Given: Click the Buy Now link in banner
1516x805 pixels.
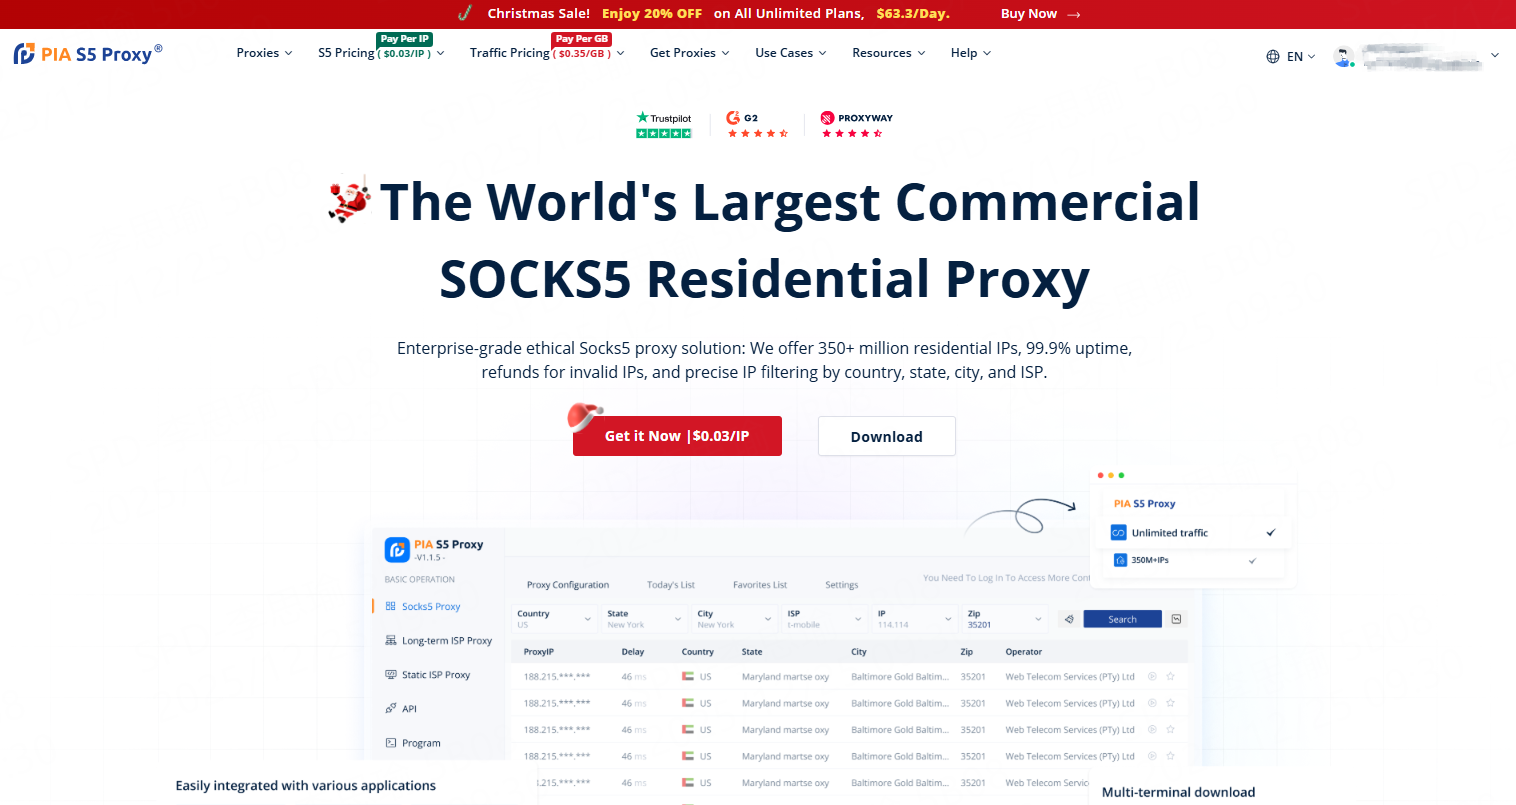Looking at the screenshot, I should click(x=1028, y=14).
